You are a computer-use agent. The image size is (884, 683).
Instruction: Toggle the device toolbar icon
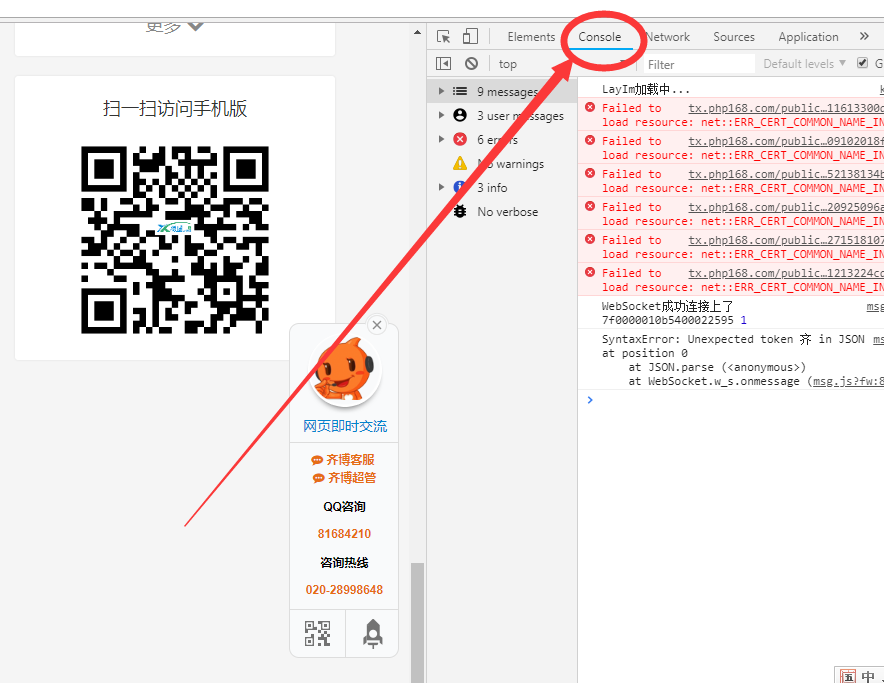(470, 37)
